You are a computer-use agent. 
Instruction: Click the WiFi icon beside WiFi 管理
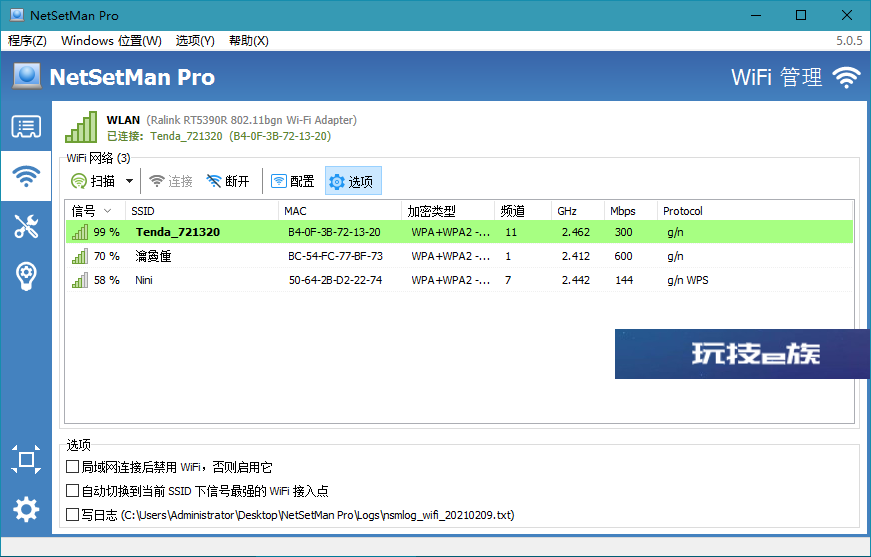[x=846, y=77]
